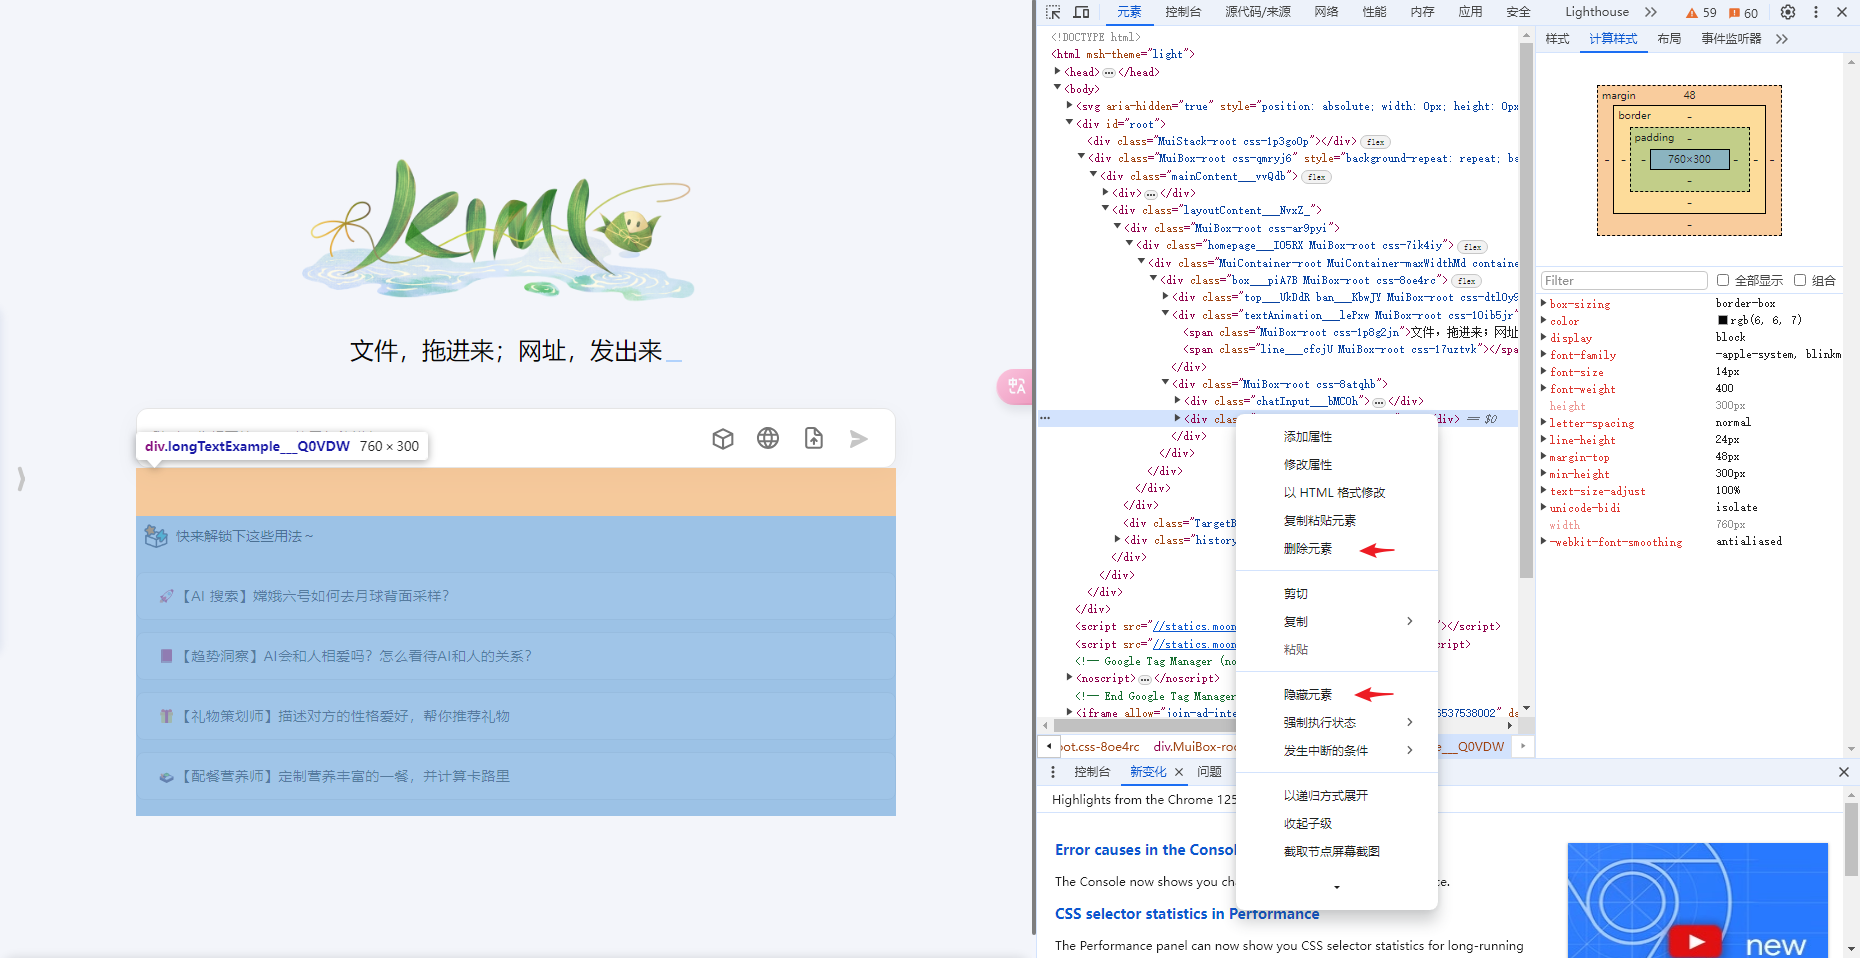Switch to the 网络 tab
1860x958 pixels.
pyautogui.click(x=1326, y=12)
